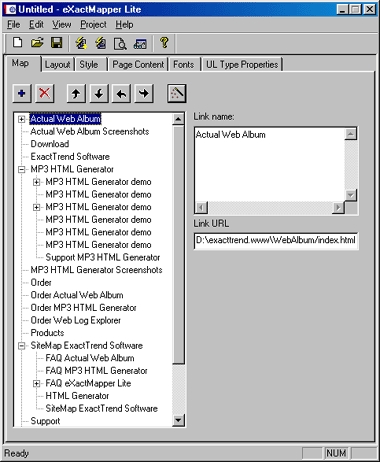Select Order Web Log Explorer tree item
Screen dimensions: 380x462
coord(75,320)
